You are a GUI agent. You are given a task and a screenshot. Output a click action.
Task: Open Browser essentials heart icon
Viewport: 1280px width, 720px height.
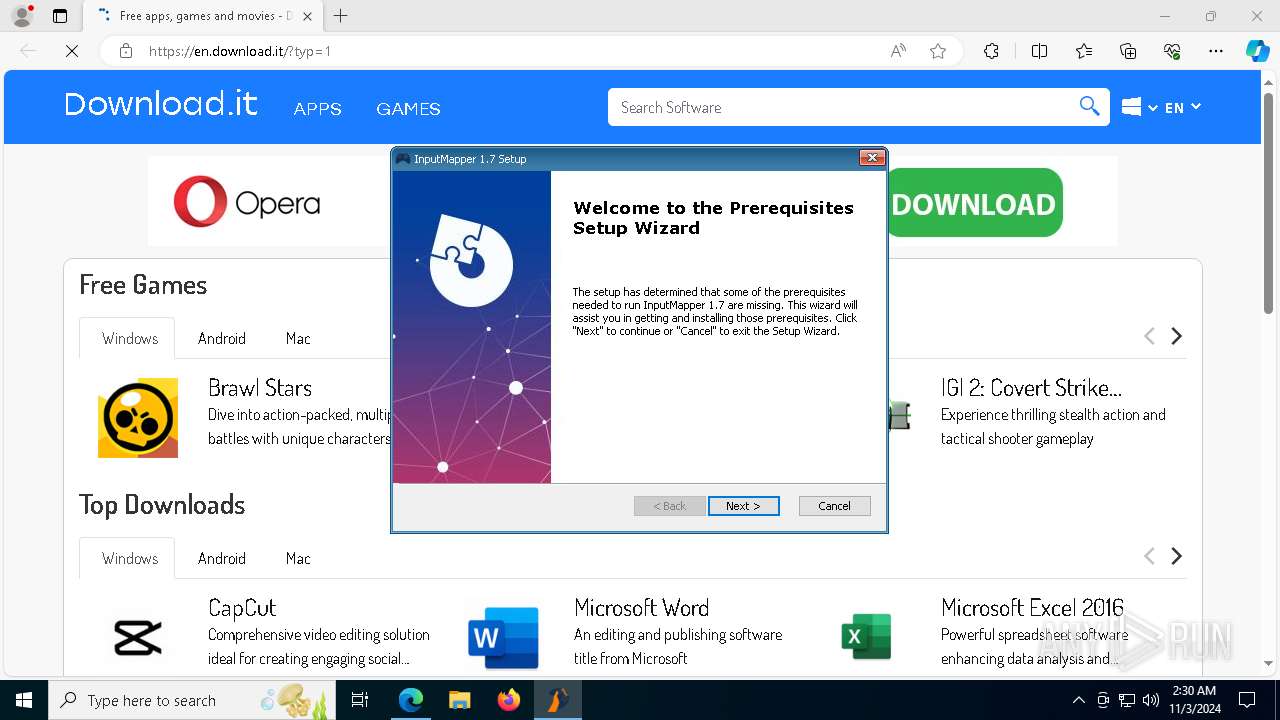click(1172, 51)
